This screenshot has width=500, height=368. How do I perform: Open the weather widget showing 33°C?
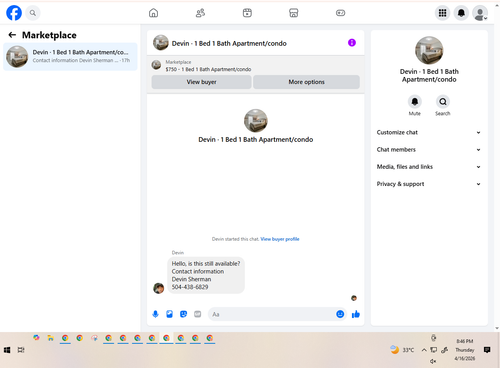click(402, 350)
